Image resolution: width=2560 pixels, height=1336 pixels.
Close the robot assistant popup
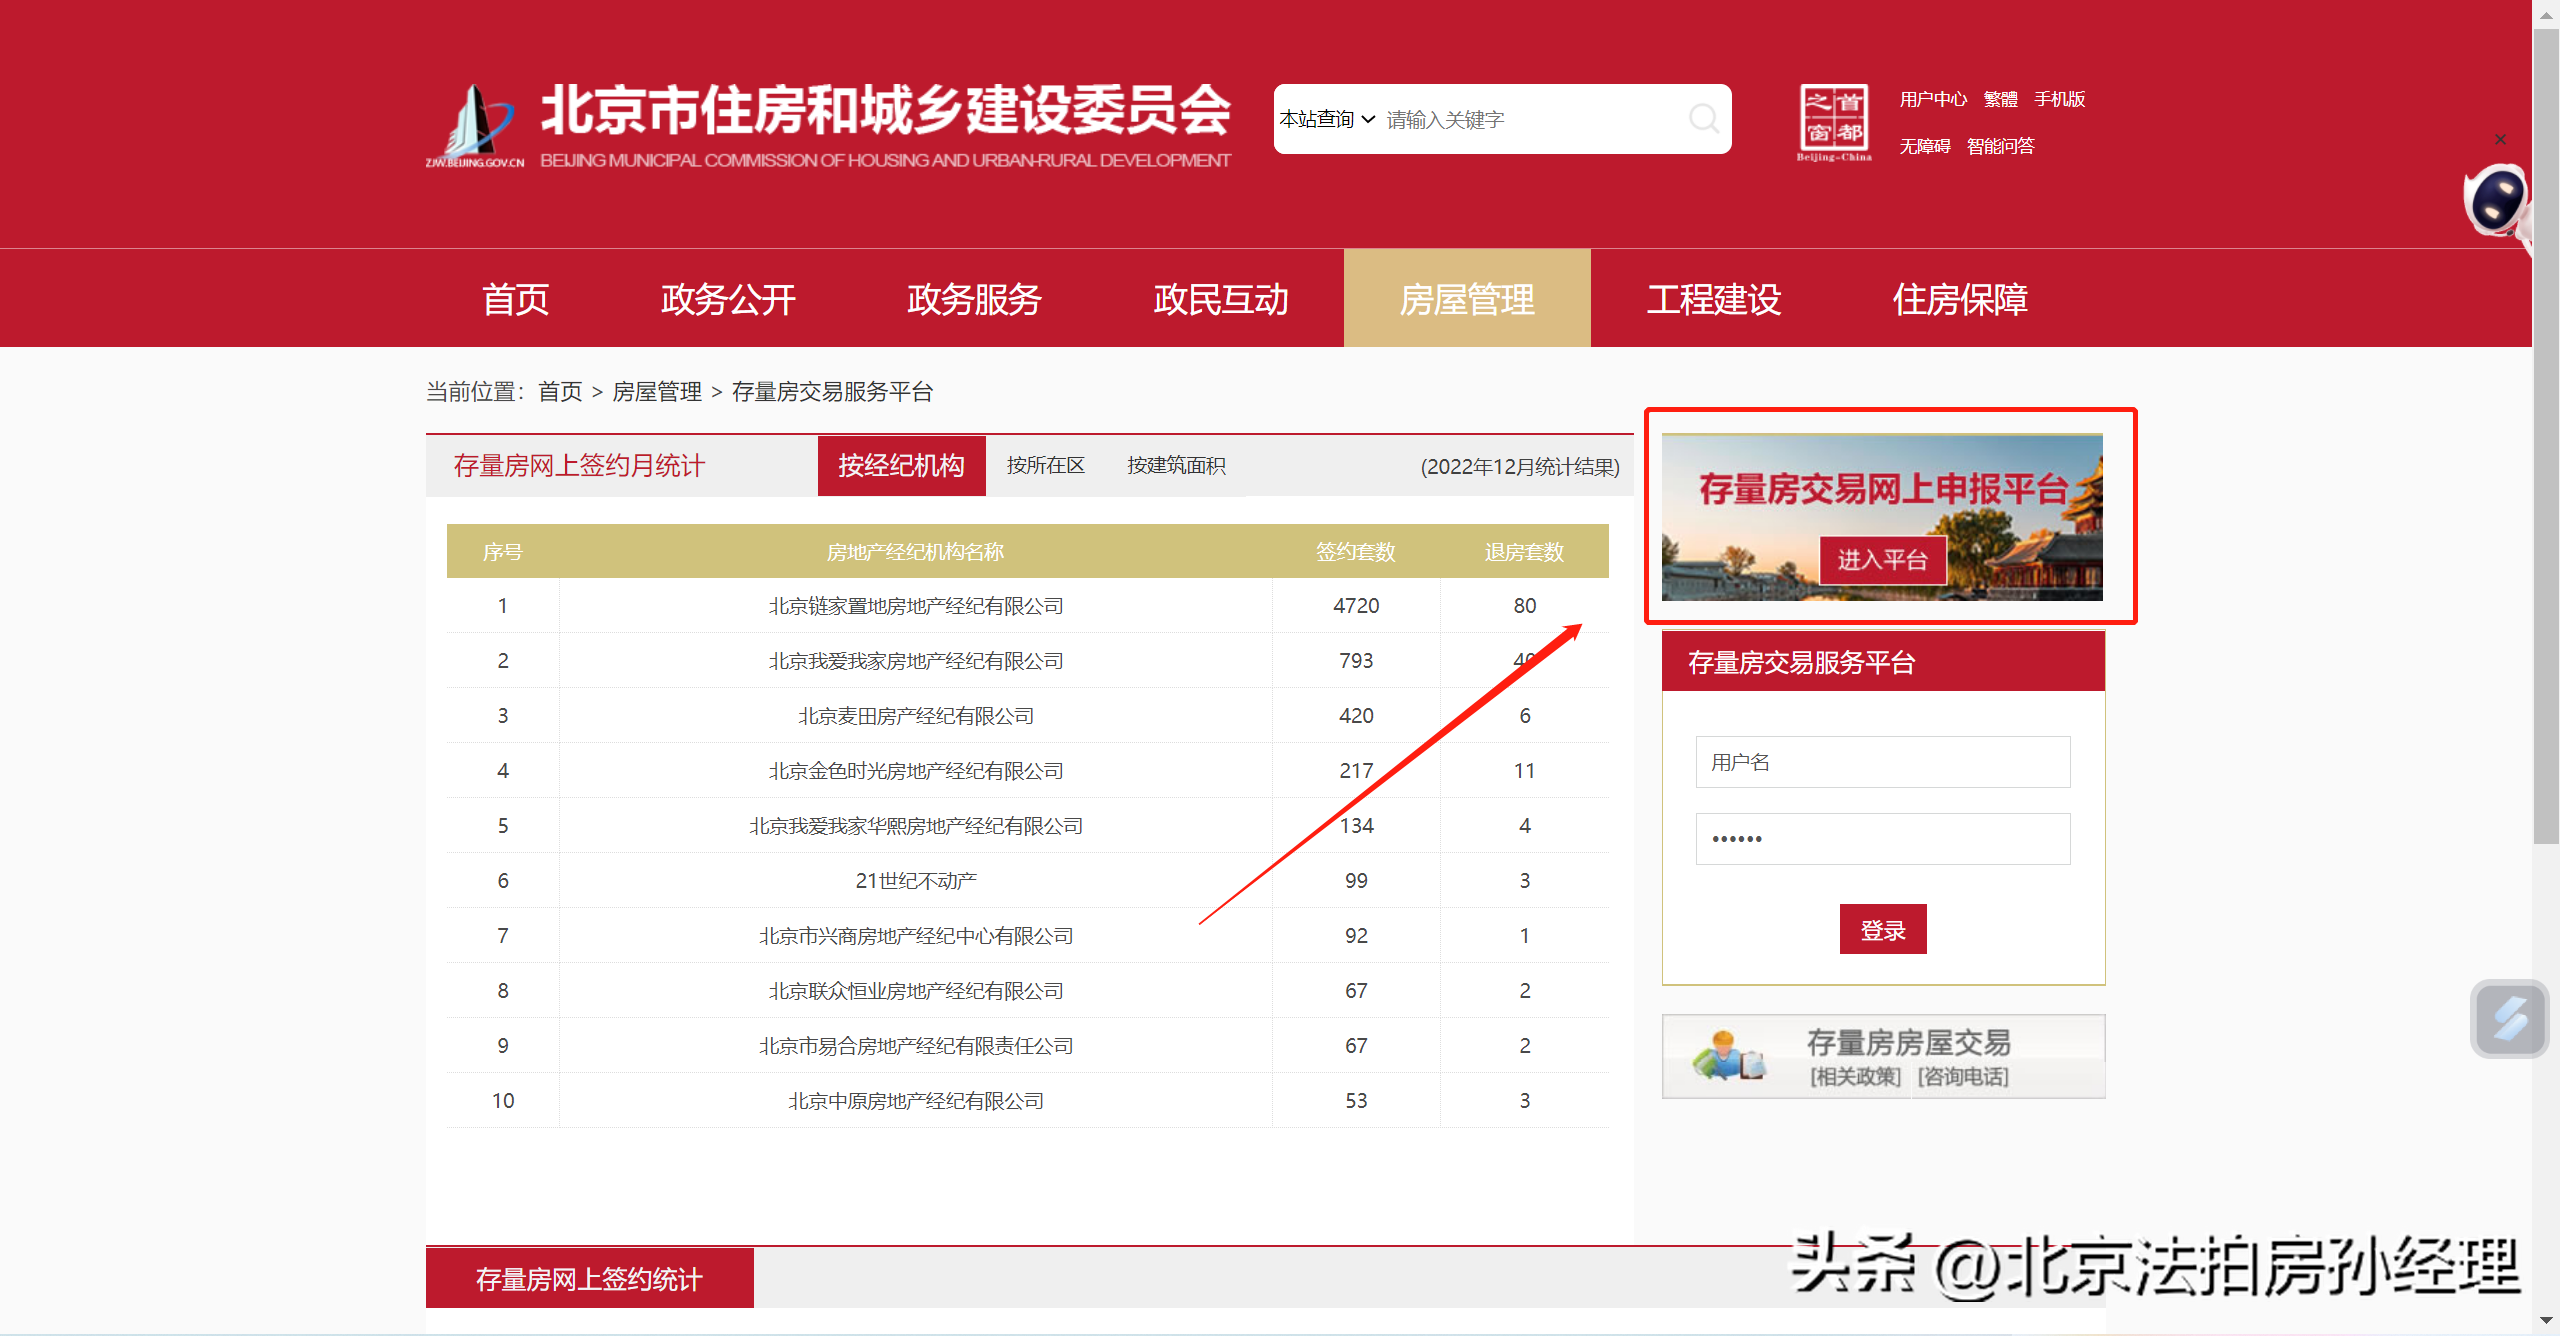coord(2500,139)
